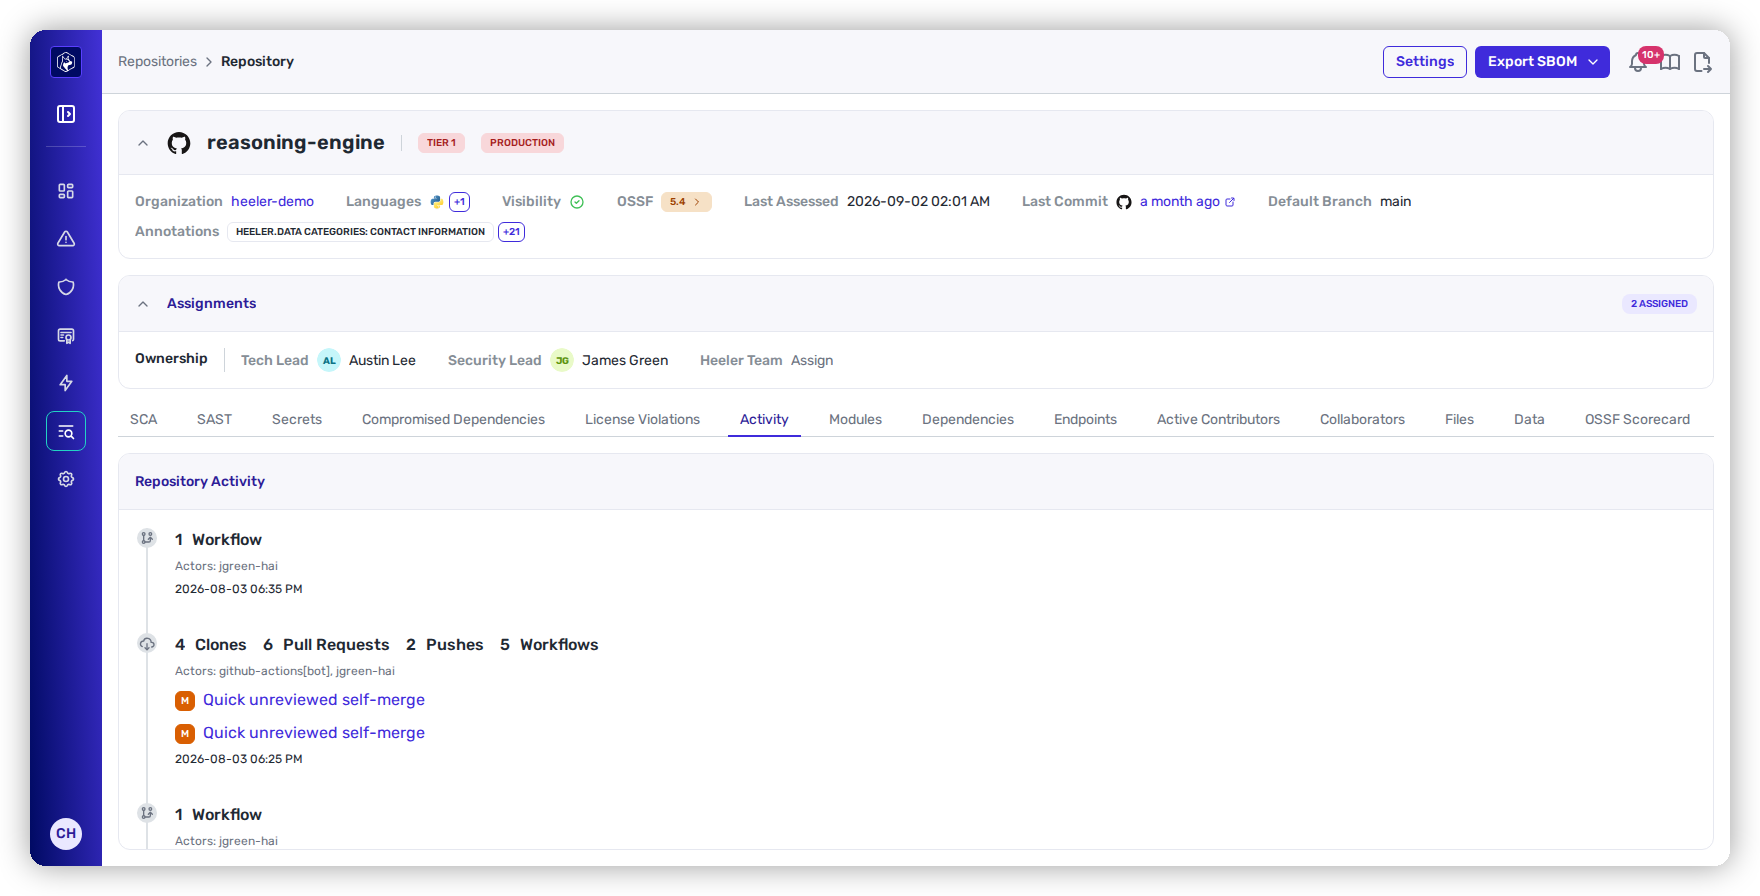The width and height of the screenshot is (1760, 896).
Task: Switch to the Files tab
Action: [1459, 419]
